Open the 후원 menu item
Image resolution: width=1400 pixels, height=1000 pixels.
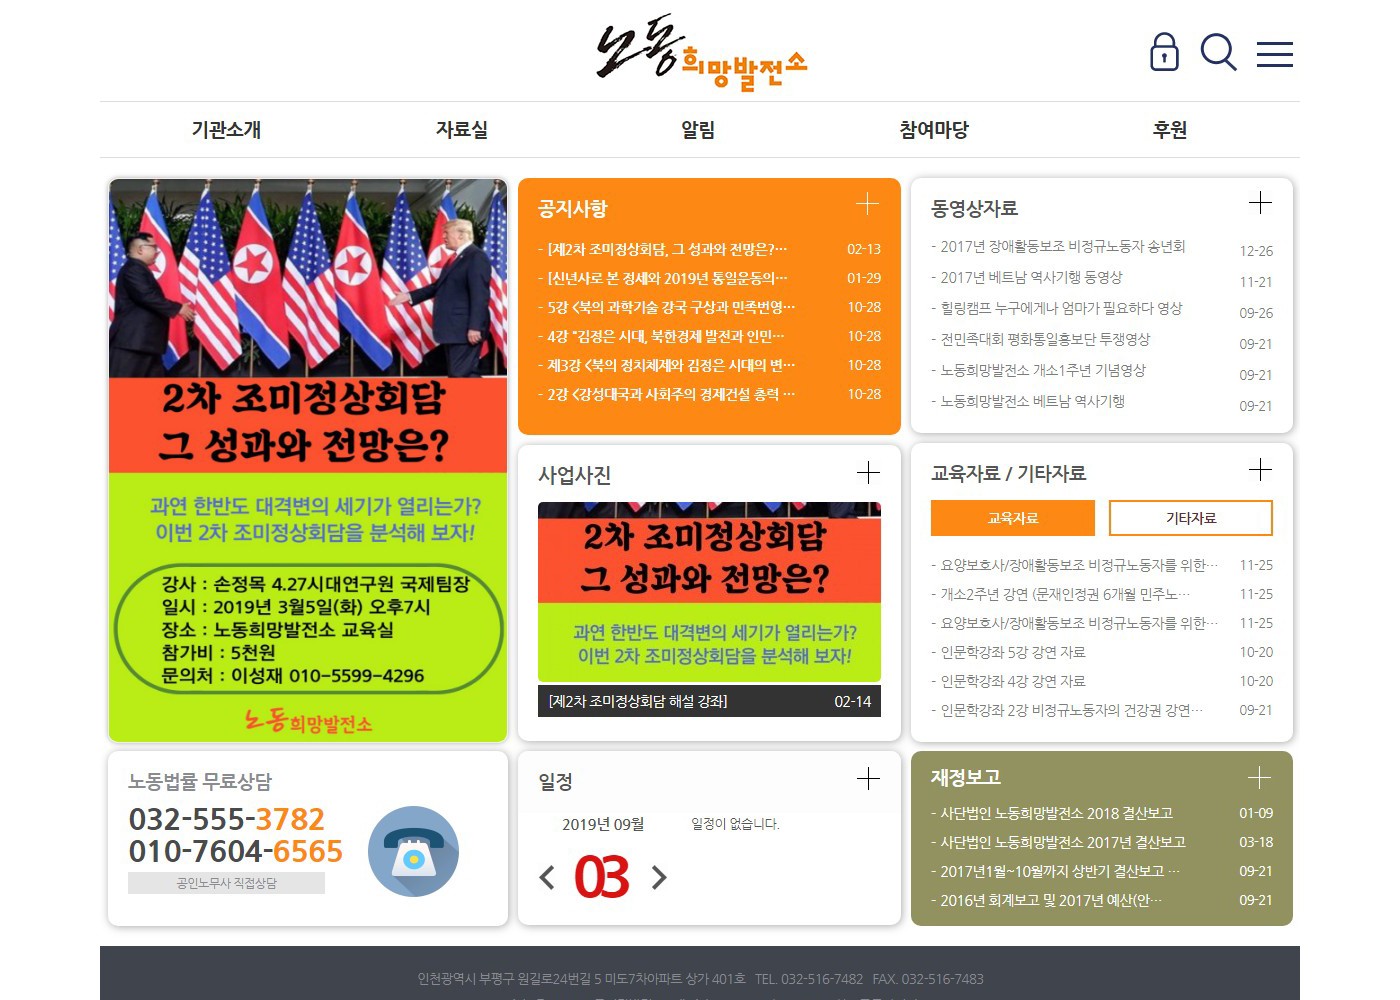click(1169, 129)
